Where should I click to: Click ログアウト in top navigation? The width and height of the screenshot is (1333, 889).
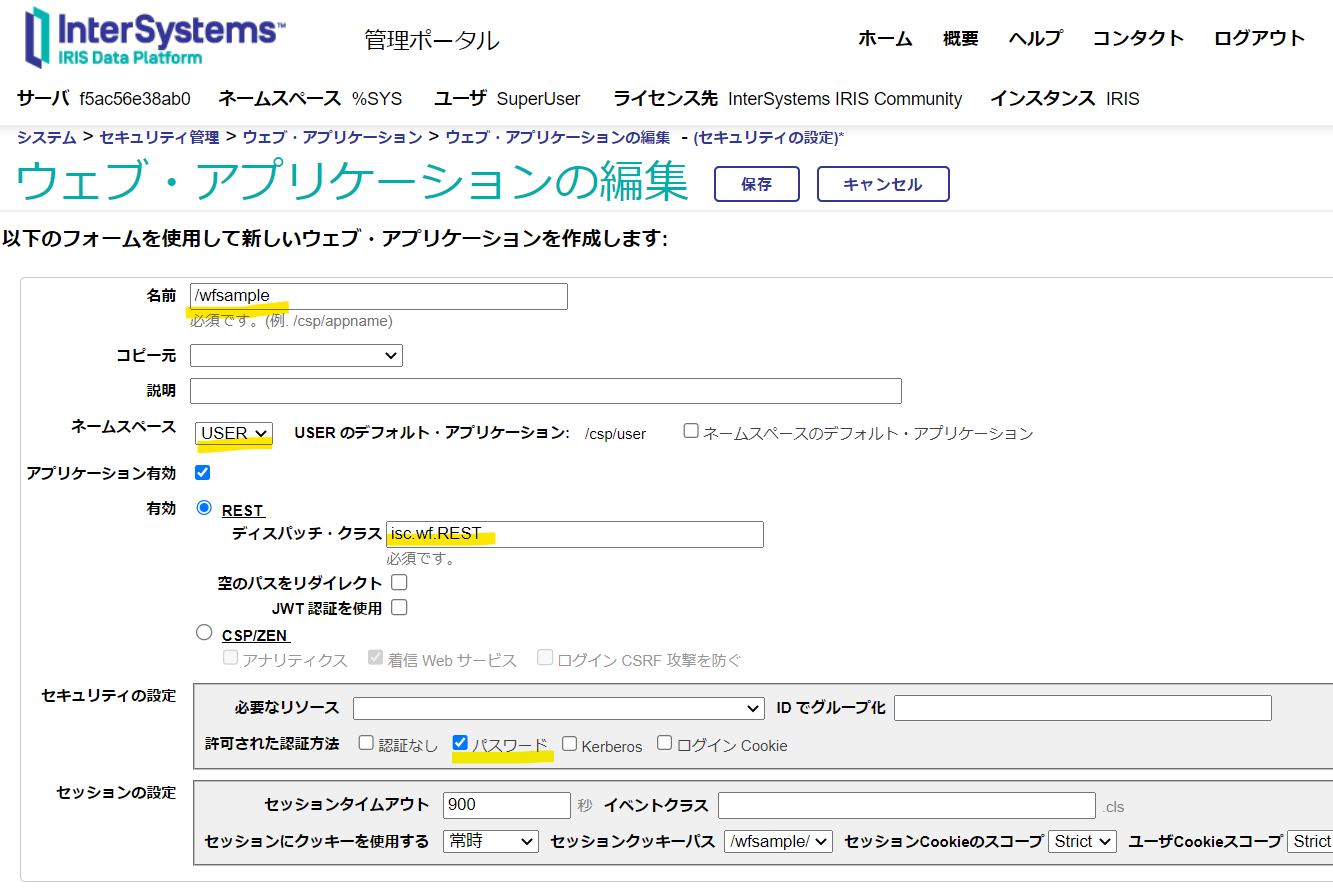[1259, 39]
